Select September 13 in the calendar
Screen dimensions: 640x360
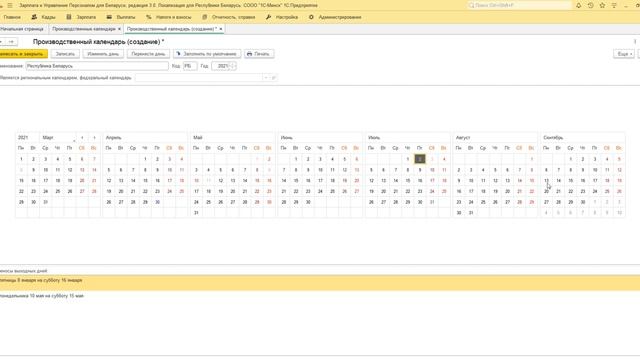click(546, 180)
